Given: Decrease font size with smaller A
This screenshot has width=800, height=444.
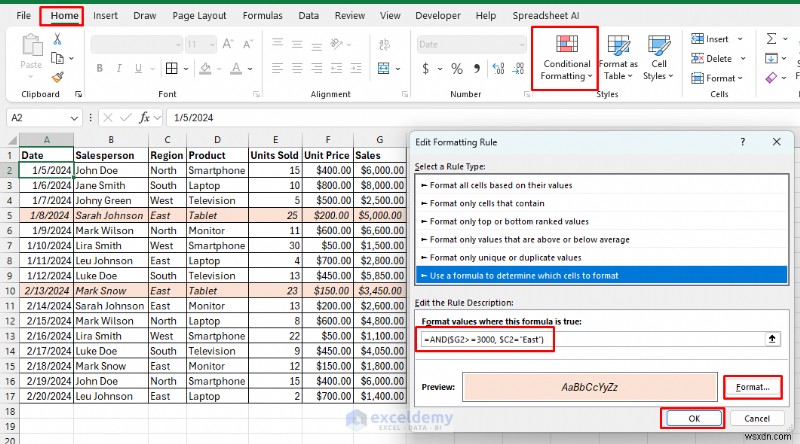Looking at the screenshot, I should [x=248, y=44].
